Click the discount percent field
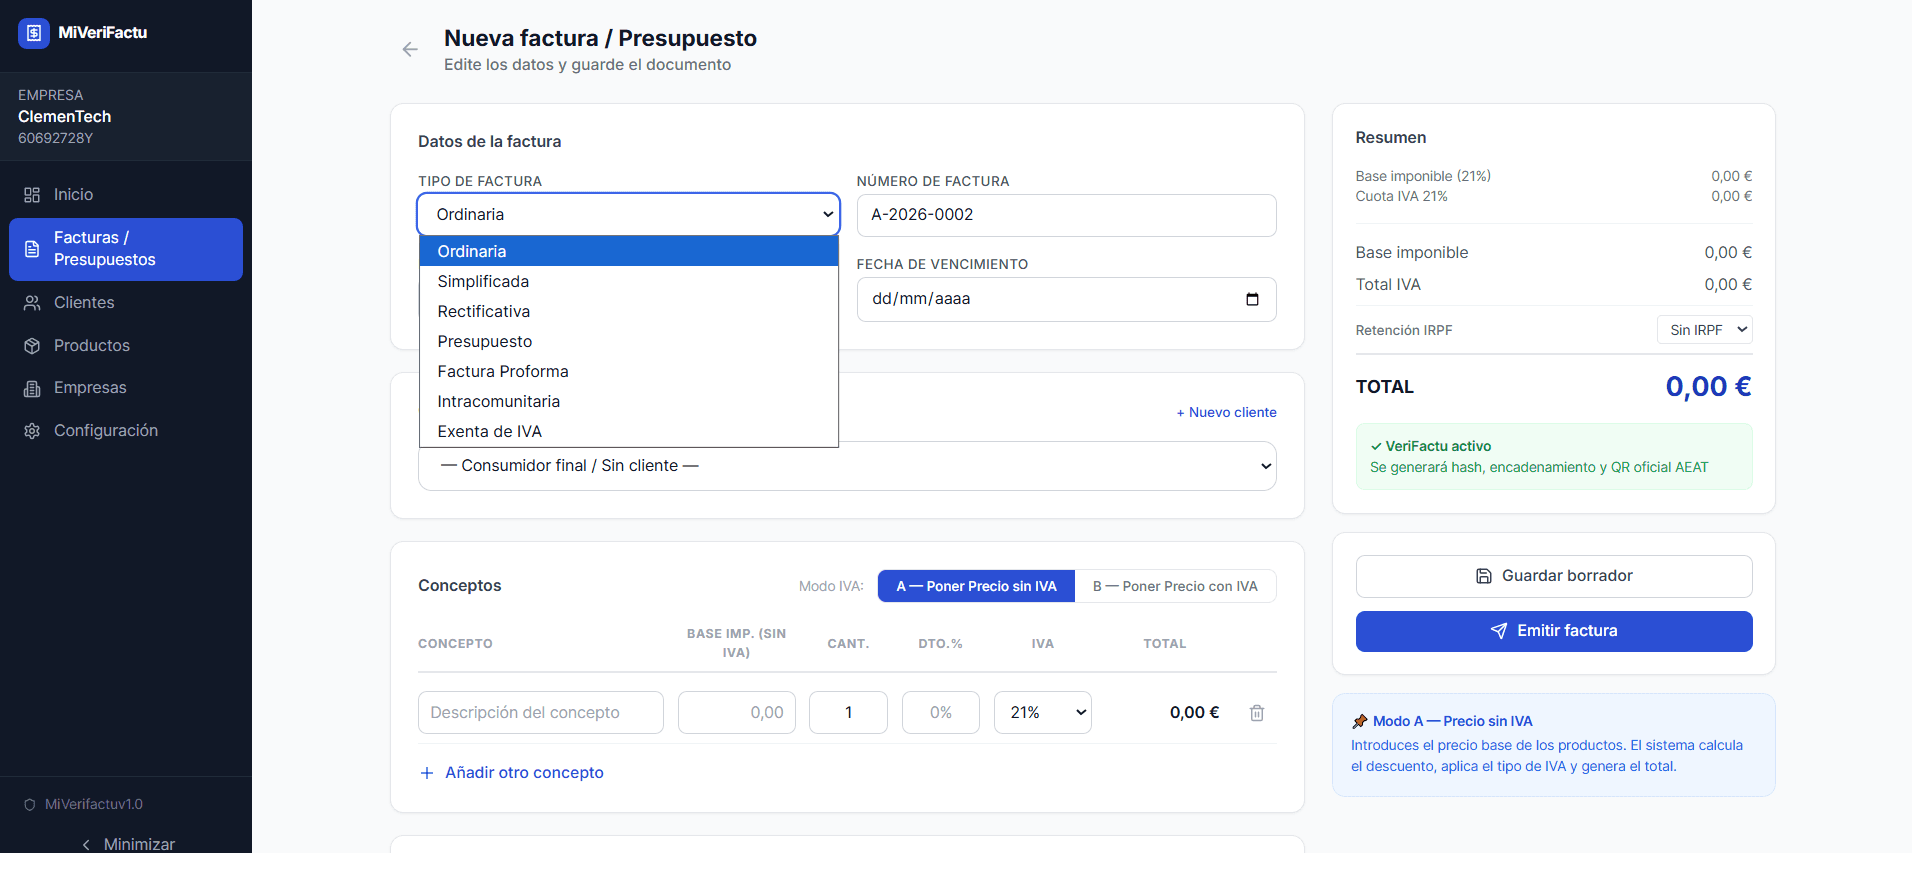Viewport: 1912px width, 873px height. [x=941, y=712]
